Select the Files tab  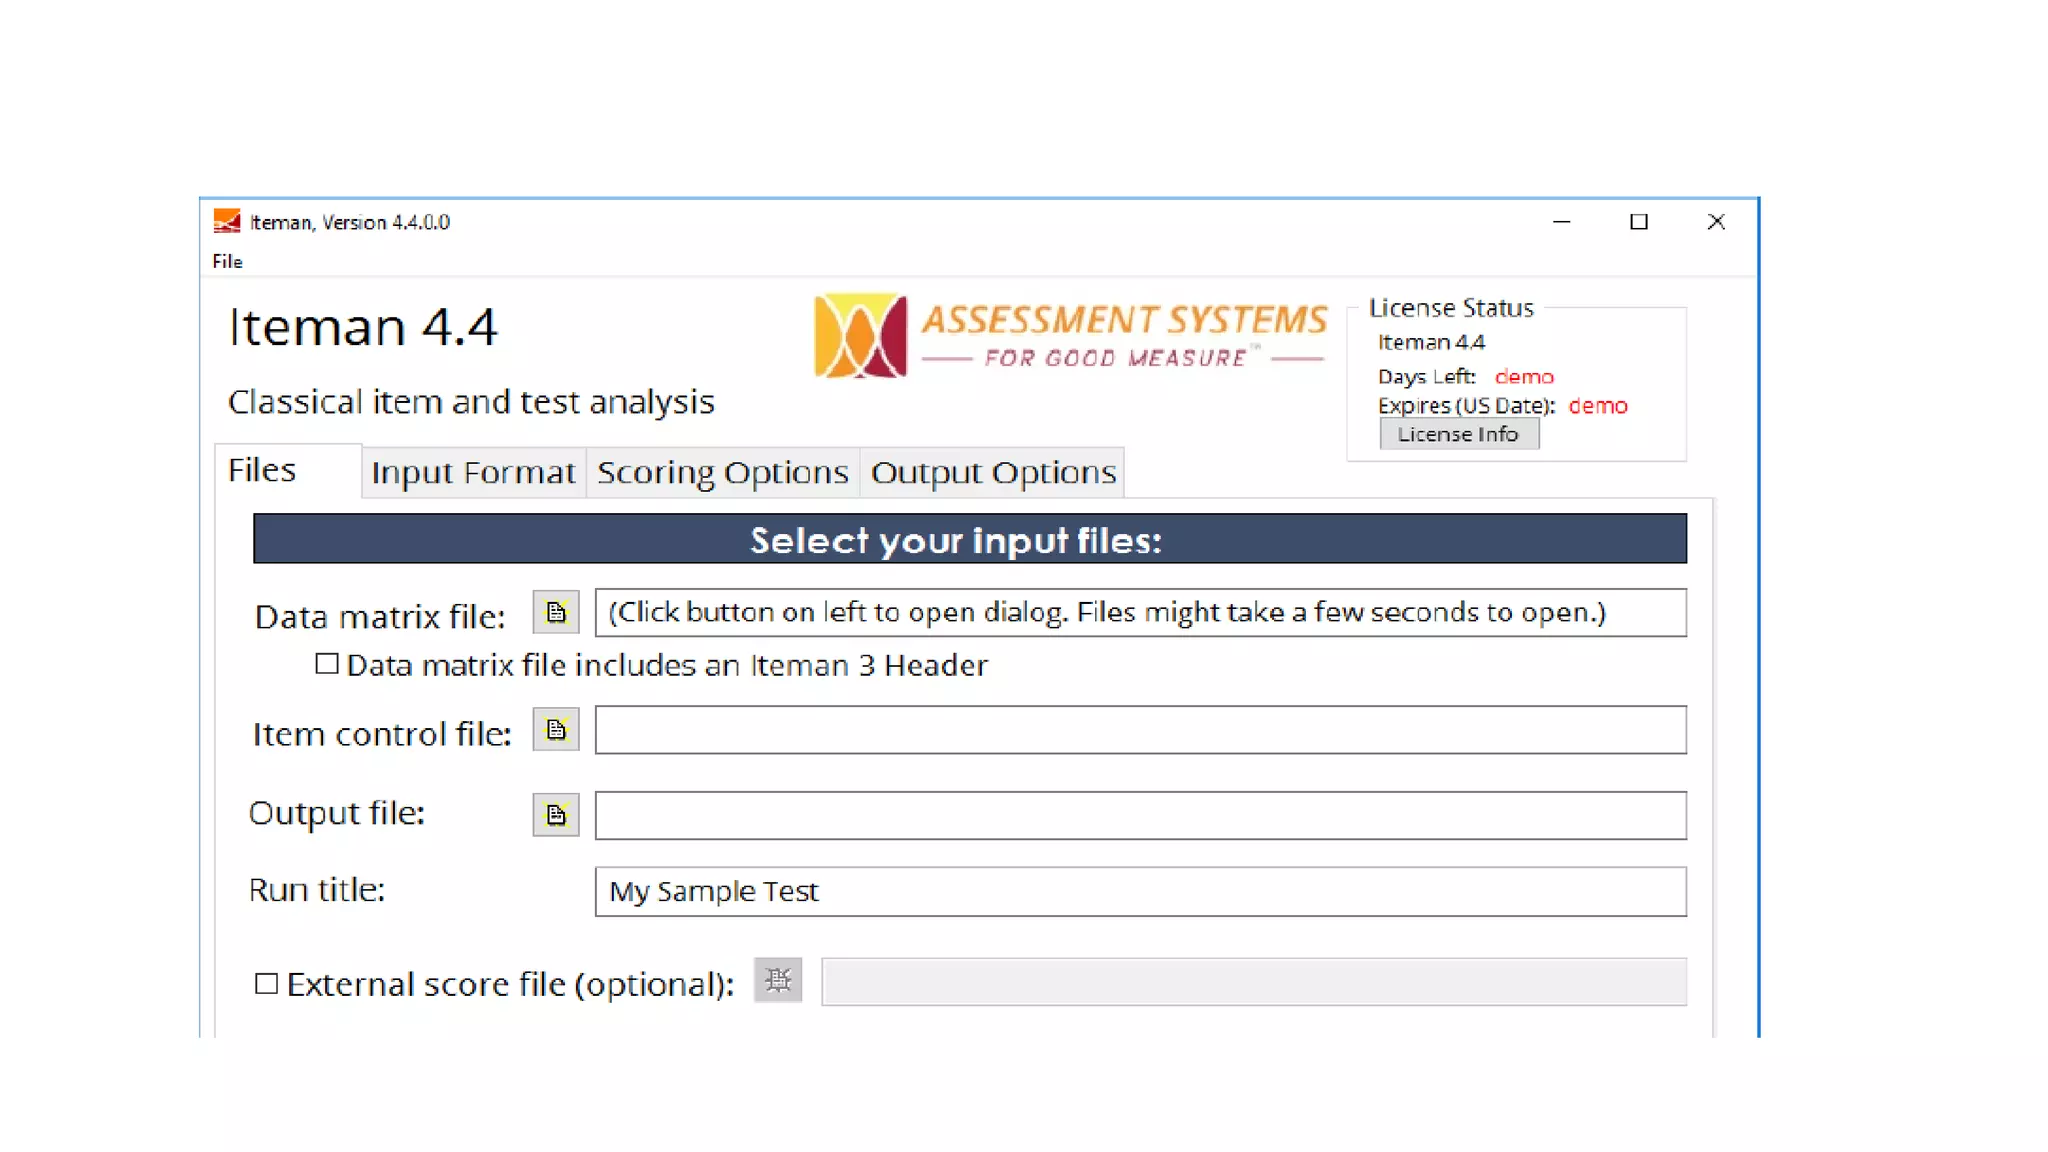[262, 470]
